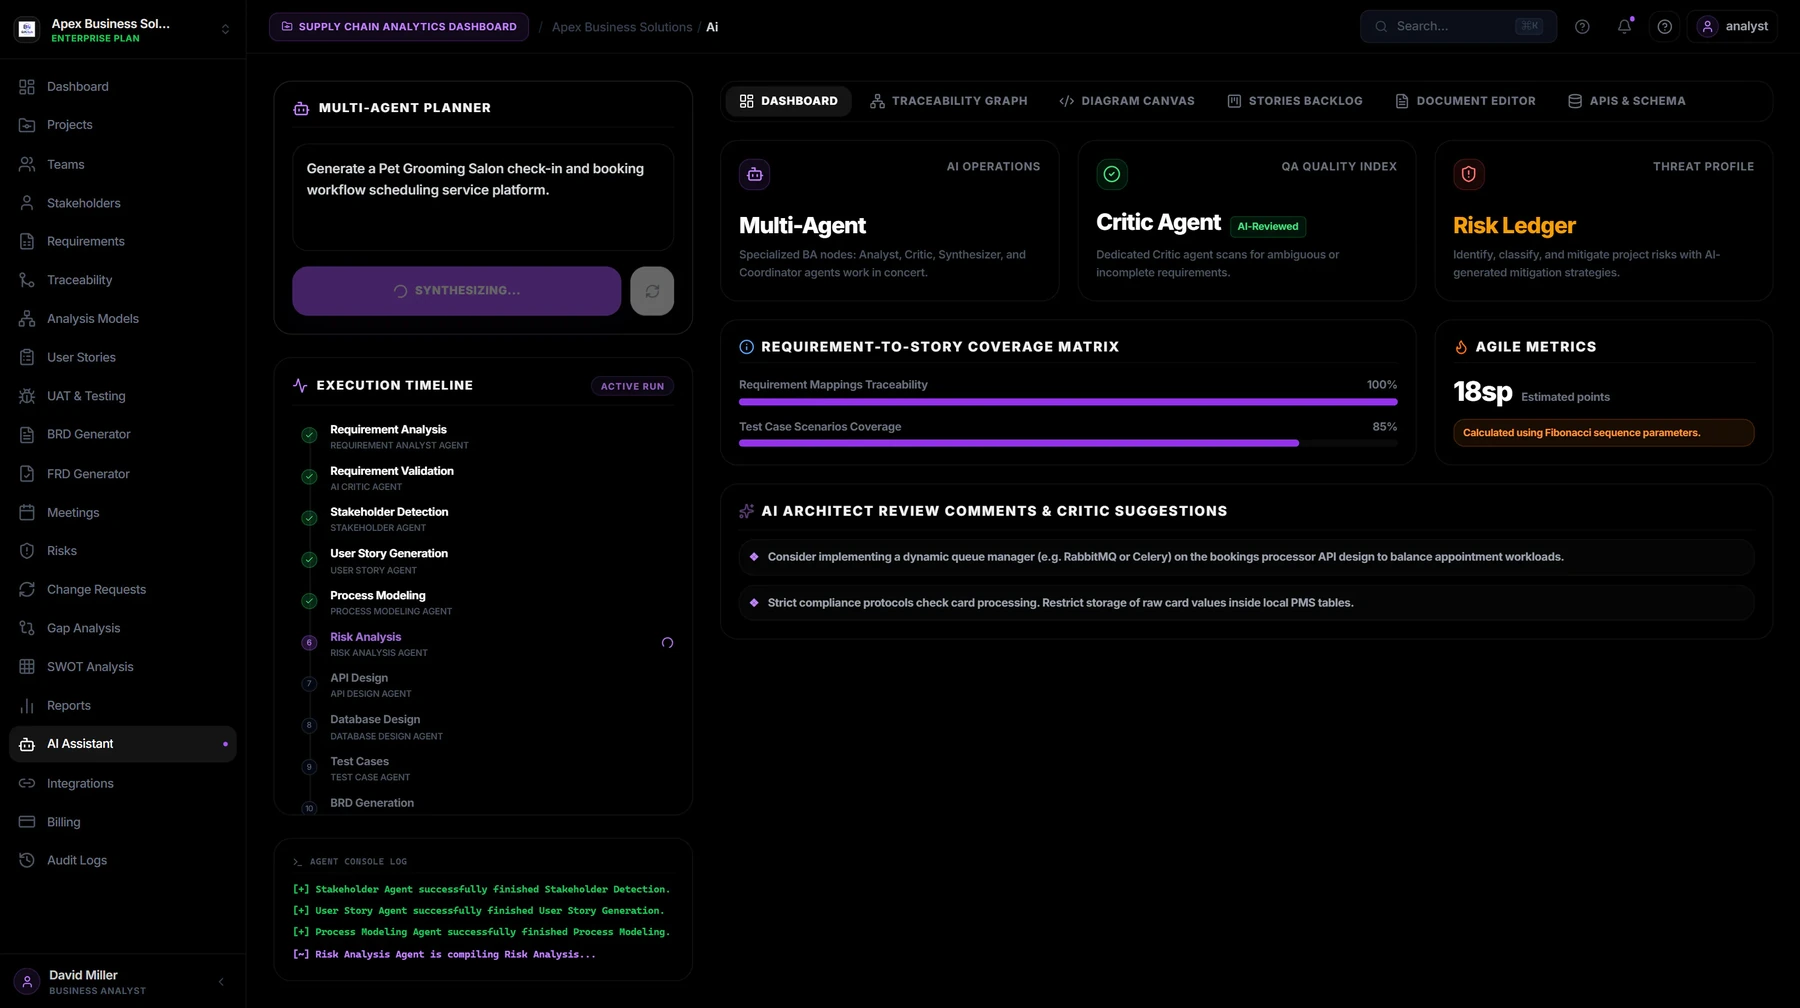Click the planner prompt text area
The height and width of the screenshot is (1008, 1800).
tap(483, 197)
